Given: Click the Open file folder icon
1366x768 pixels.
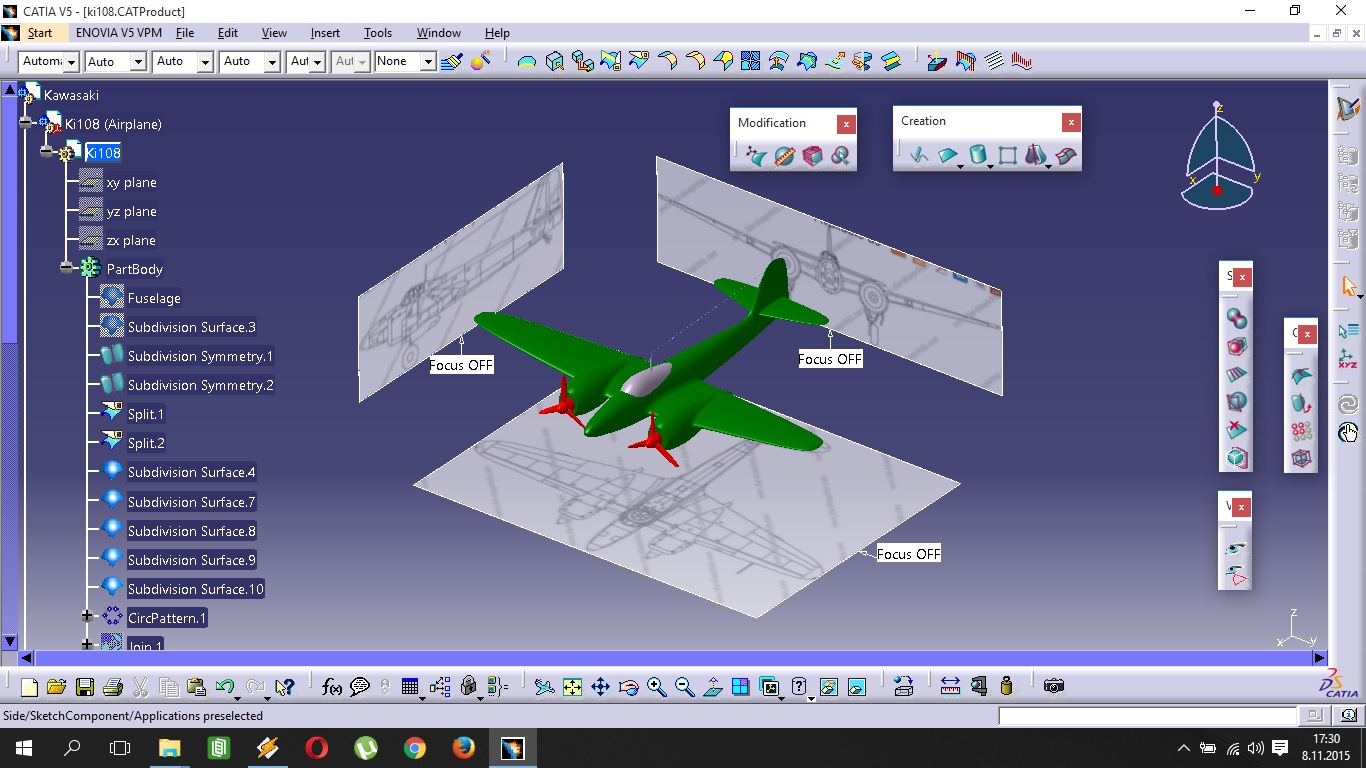Looking at the screenshot, I should click(56, 687).
